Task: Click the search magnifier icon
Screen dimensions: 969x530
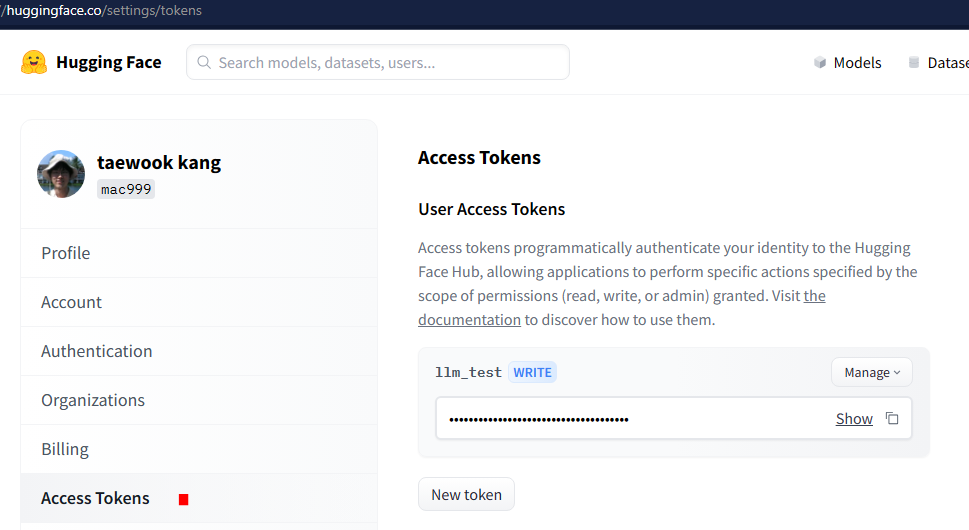Action: point(204,62)
